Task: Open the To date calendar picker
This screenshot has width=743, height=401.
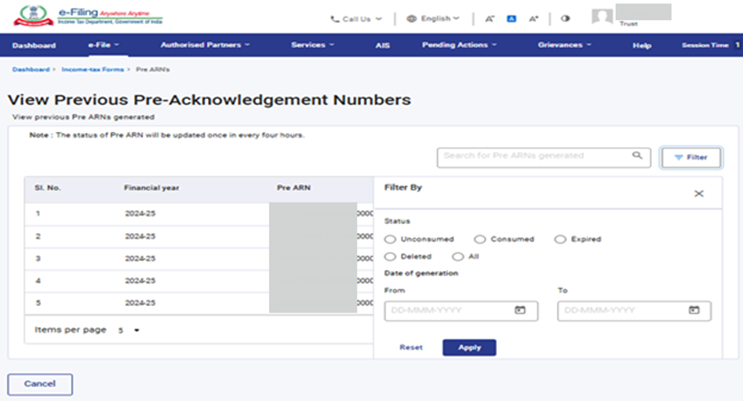Action: tap(693, 310)
